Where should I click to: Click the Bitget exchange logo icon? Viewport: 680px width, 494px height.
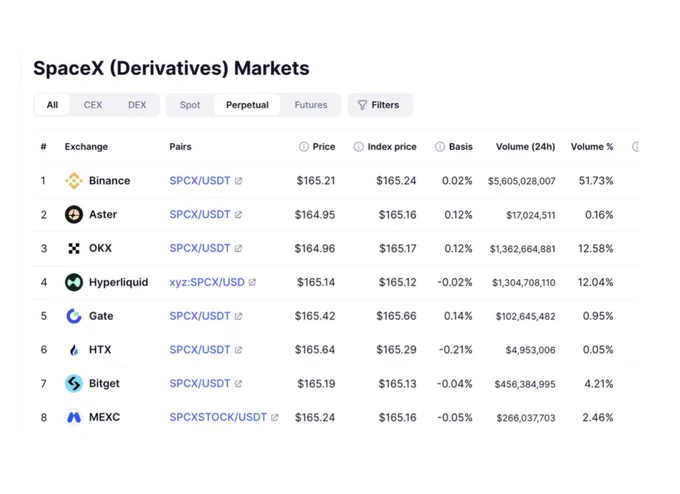pos(74,383)
